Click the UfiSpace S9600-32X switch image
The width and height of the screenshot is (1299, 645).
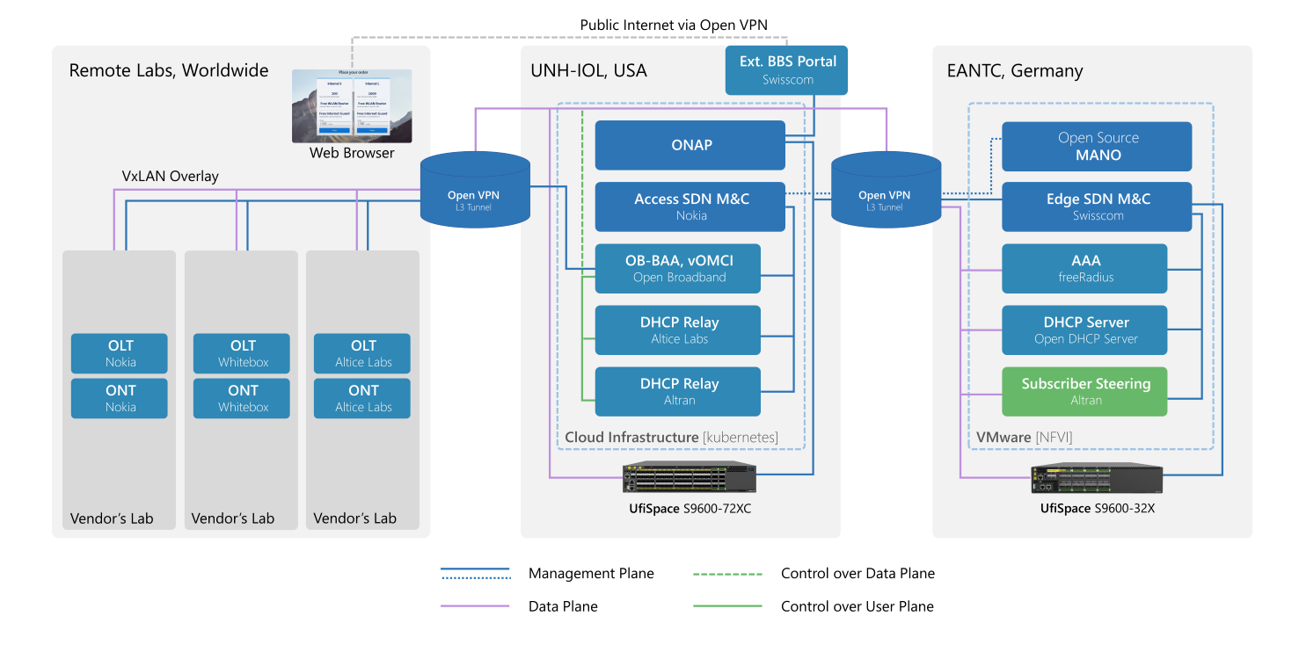click(x=1097, y=480)
